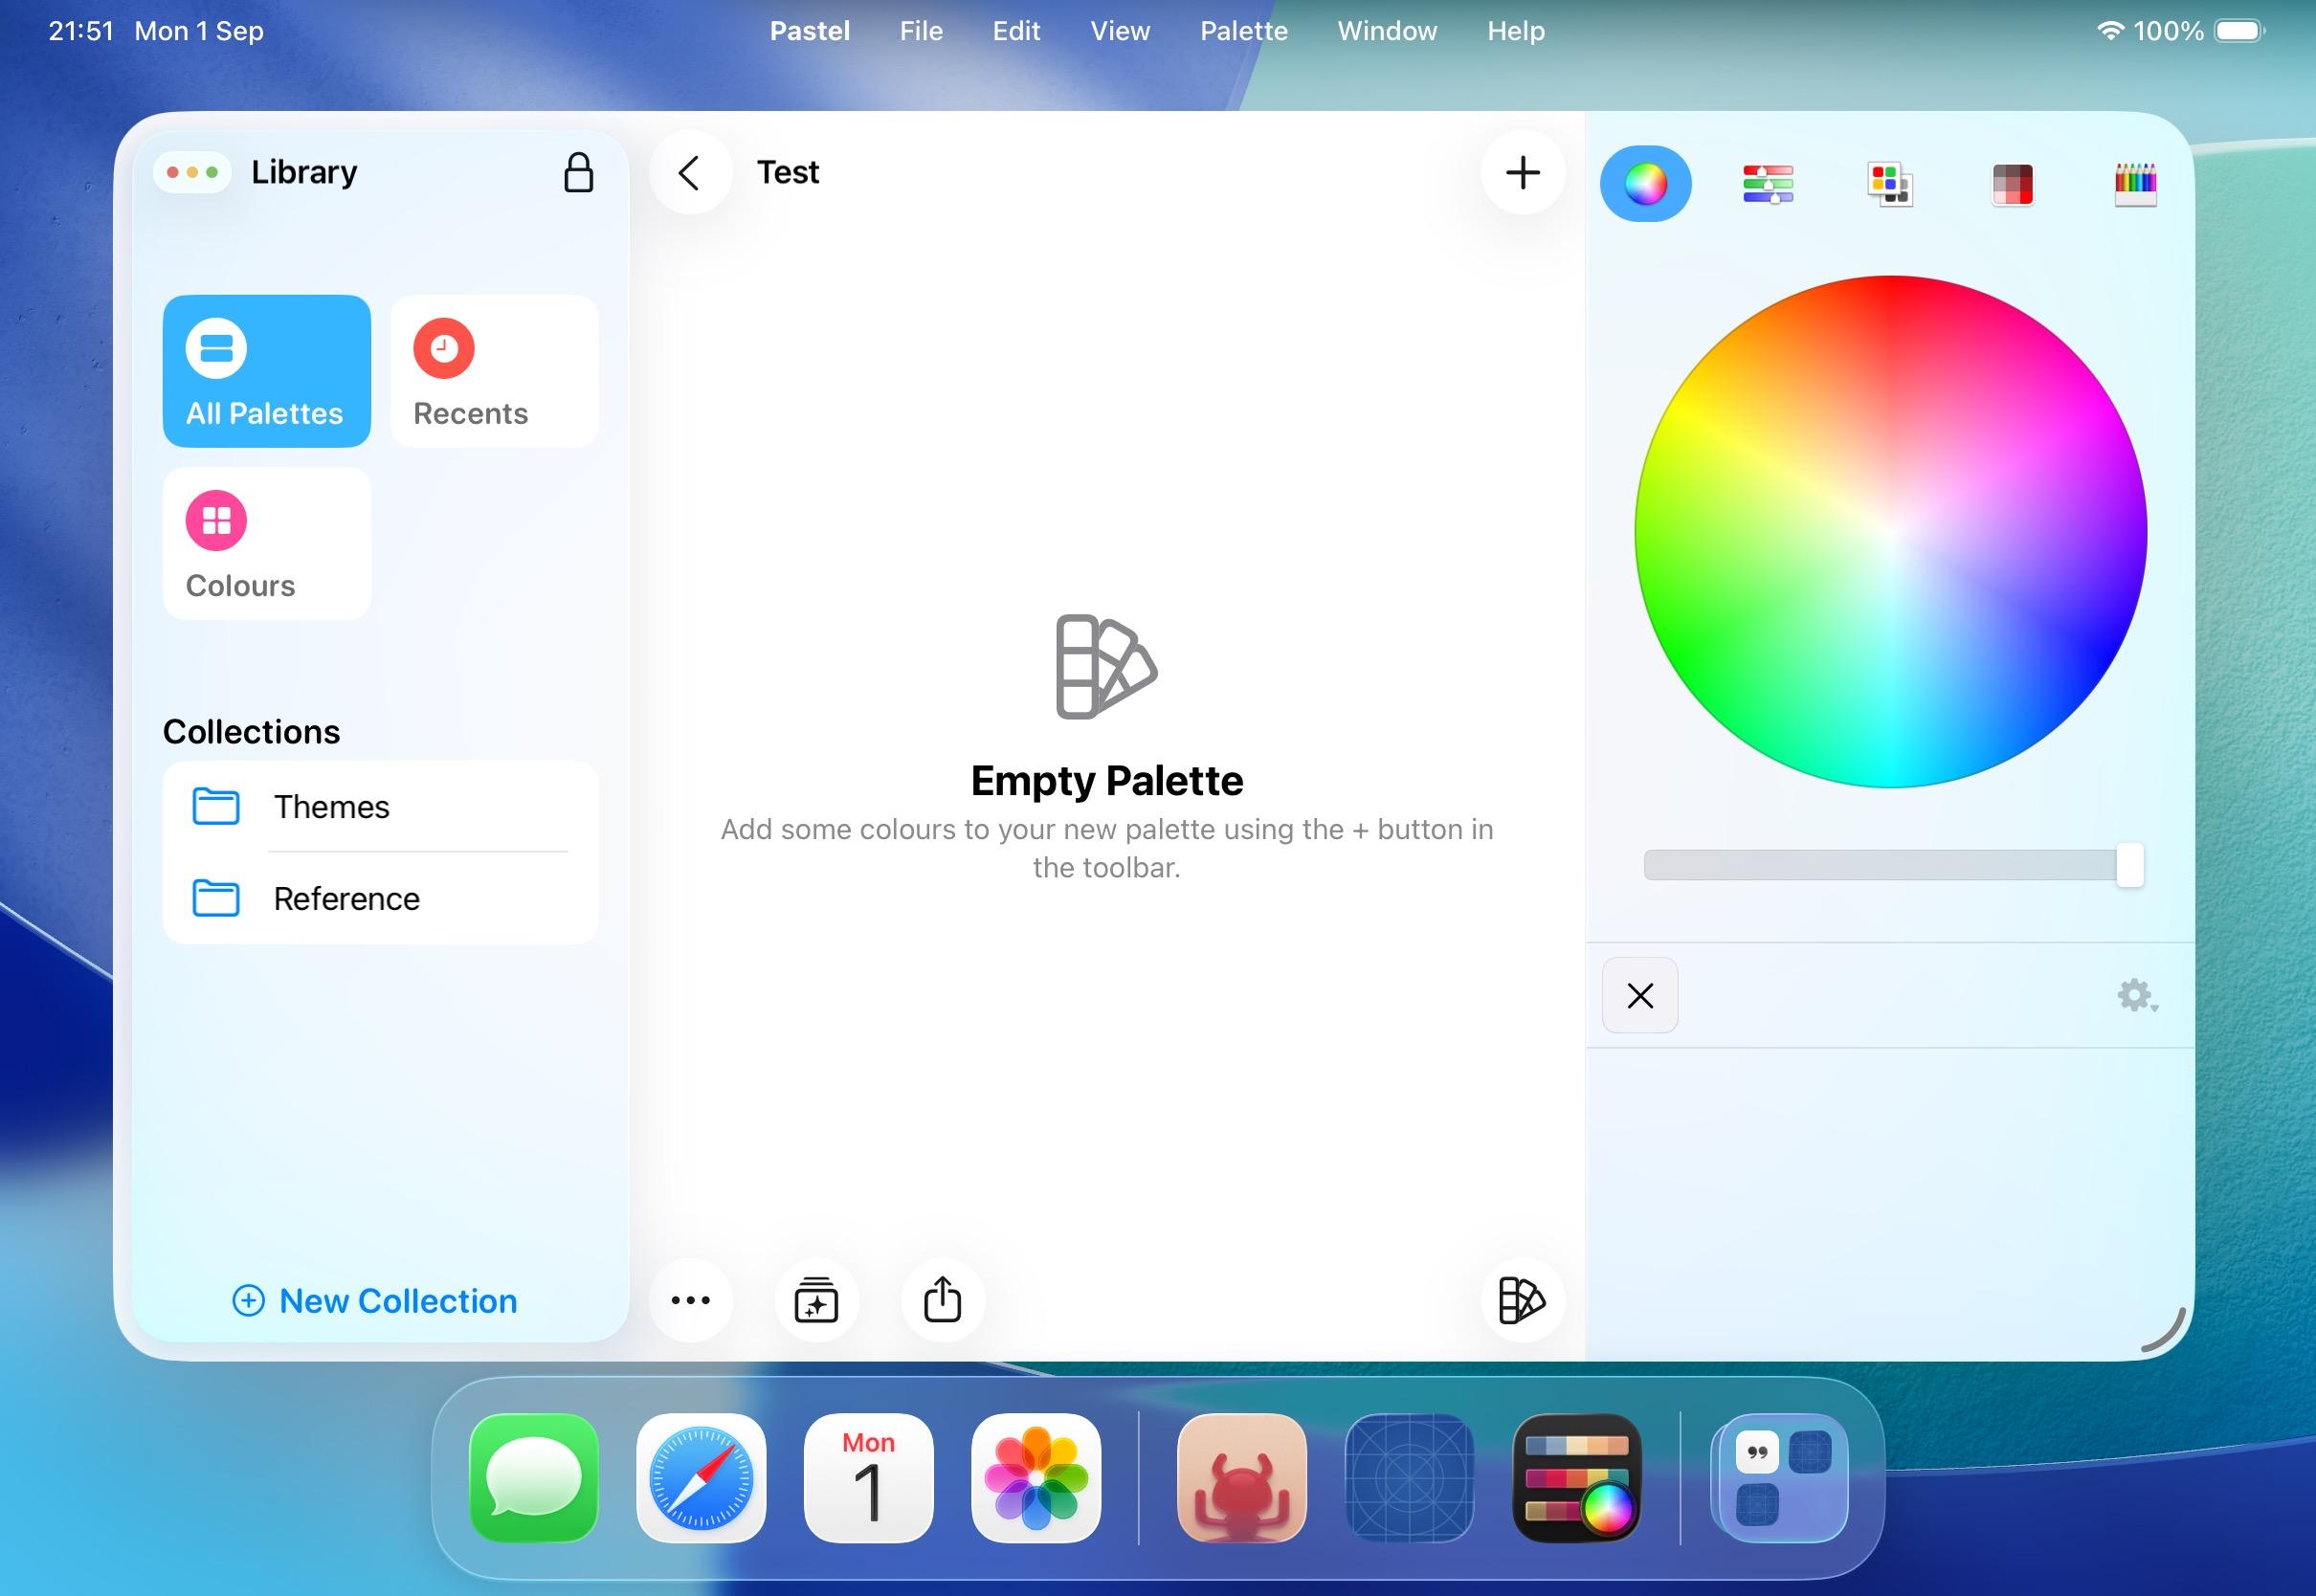Image resolution: width=2316 pixels, height=1596 pixels.
Task: Open the Themes collection
Action: pos(380,806)
